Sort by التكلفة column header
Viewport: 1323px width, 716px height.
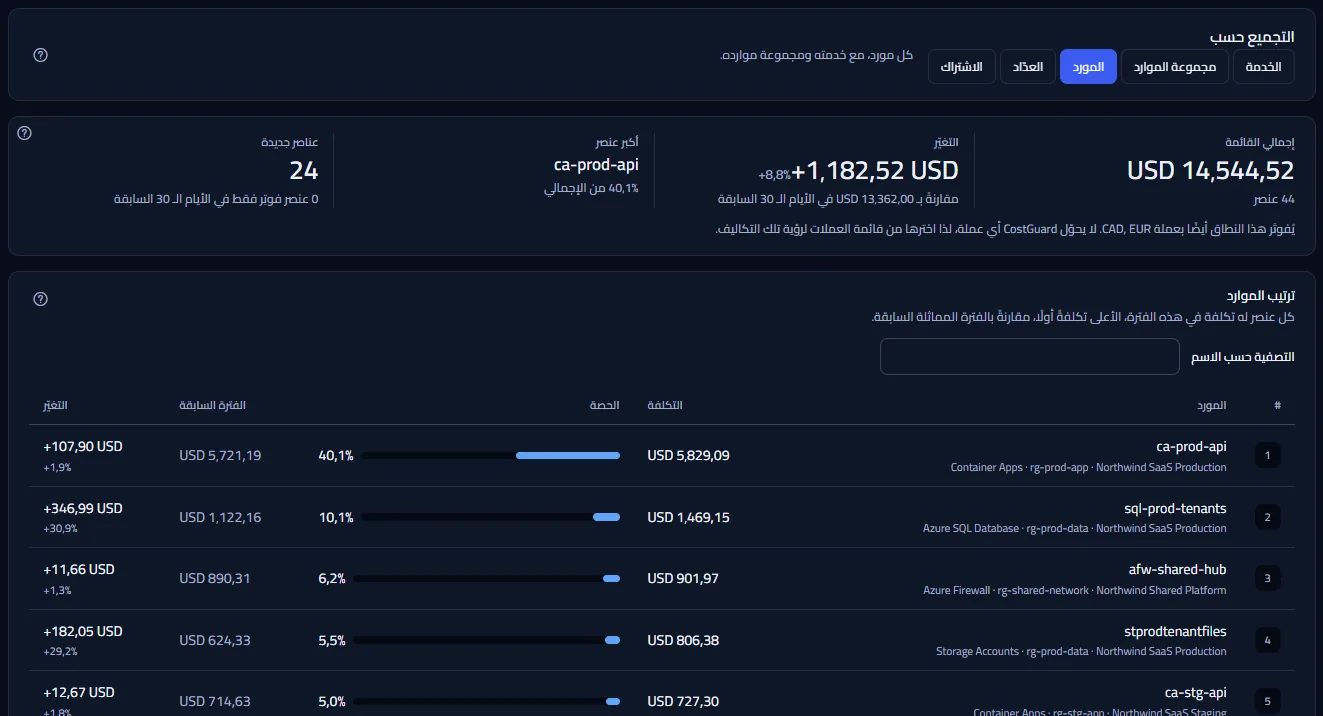coord(666,405)
